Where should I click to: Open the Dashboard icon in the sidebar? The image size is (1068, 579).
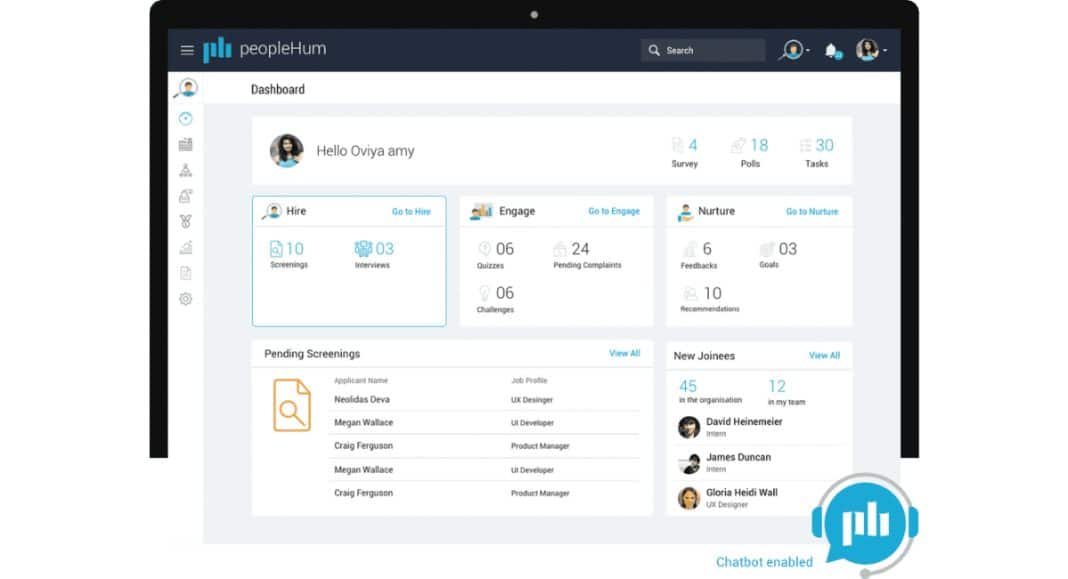tap(186, 118)
